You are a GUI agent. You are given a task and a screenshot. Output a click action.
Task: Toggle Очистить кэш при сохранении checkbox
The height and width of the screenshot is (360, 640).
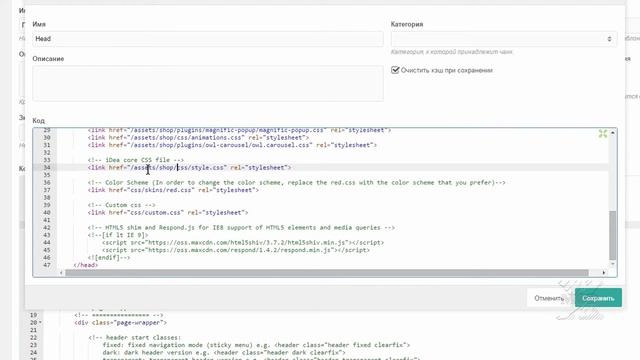[395, 70]
